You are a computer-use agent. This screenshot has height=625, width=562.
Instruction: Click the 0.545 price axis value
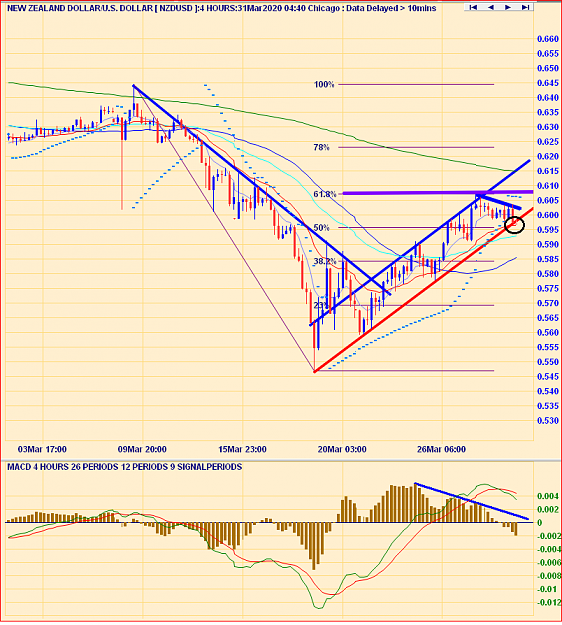(x=548, y=377)
